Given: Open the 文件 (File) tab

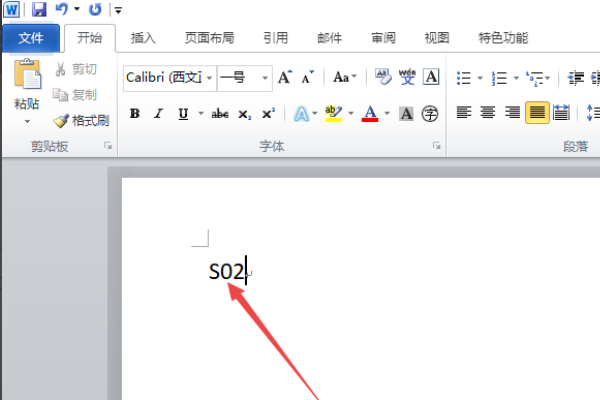Looking at the screenshot, I should (31, 38).
